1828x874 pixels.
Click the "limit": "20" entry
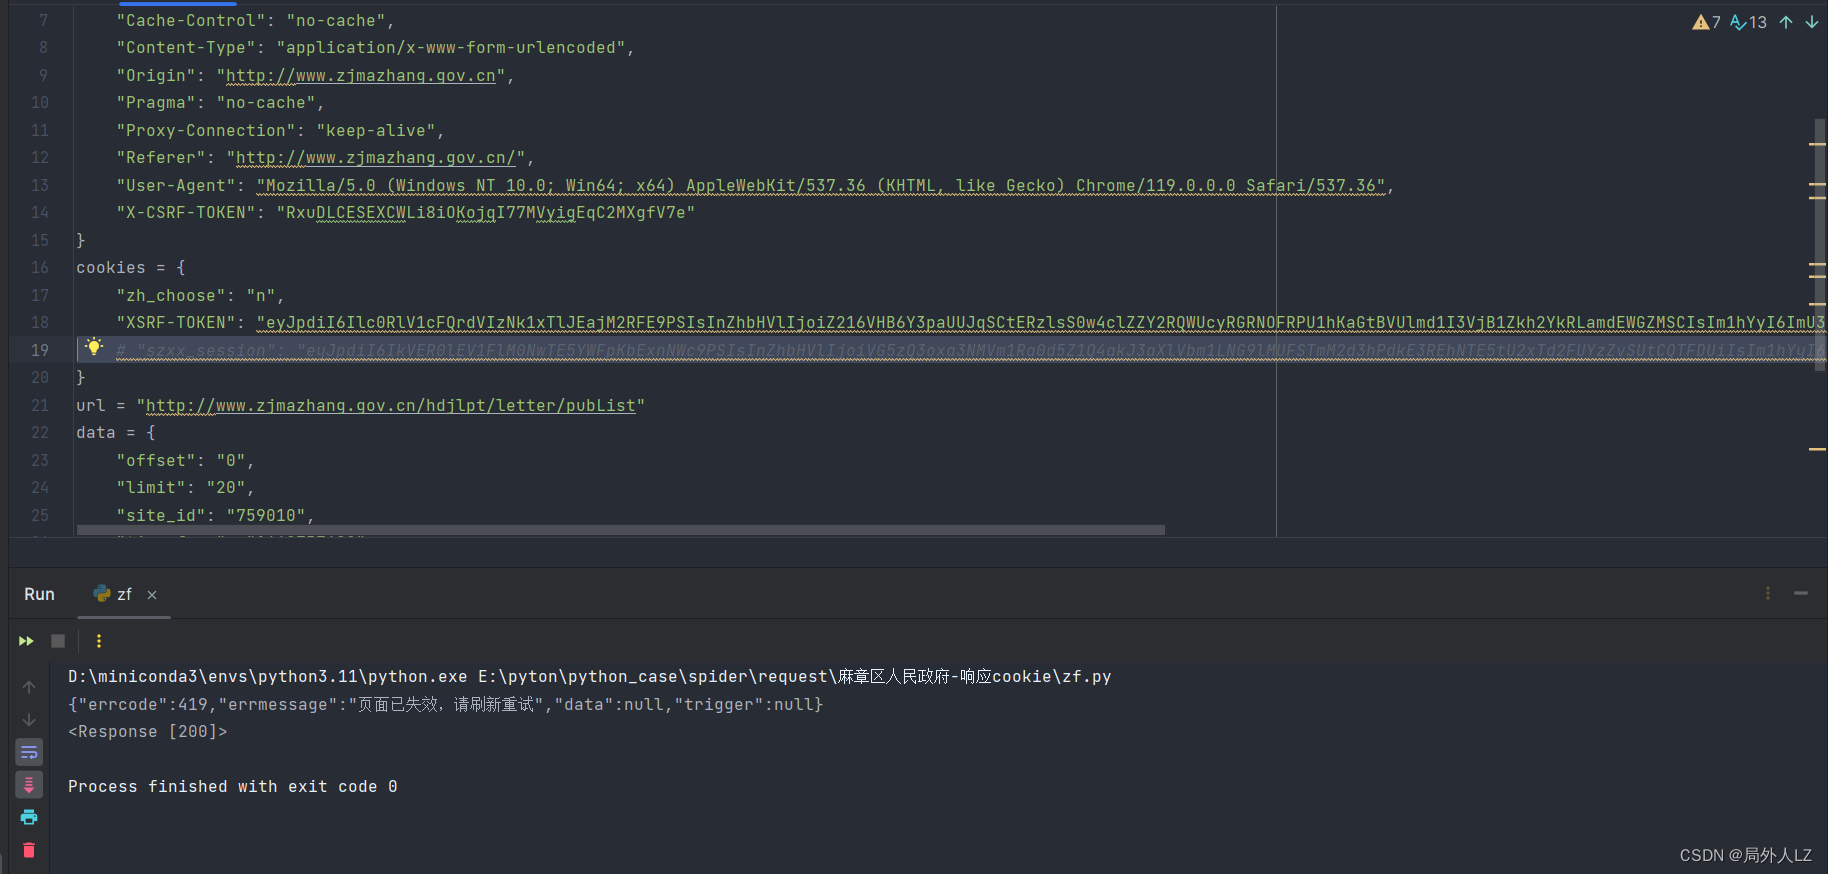(x=185, y=488)
